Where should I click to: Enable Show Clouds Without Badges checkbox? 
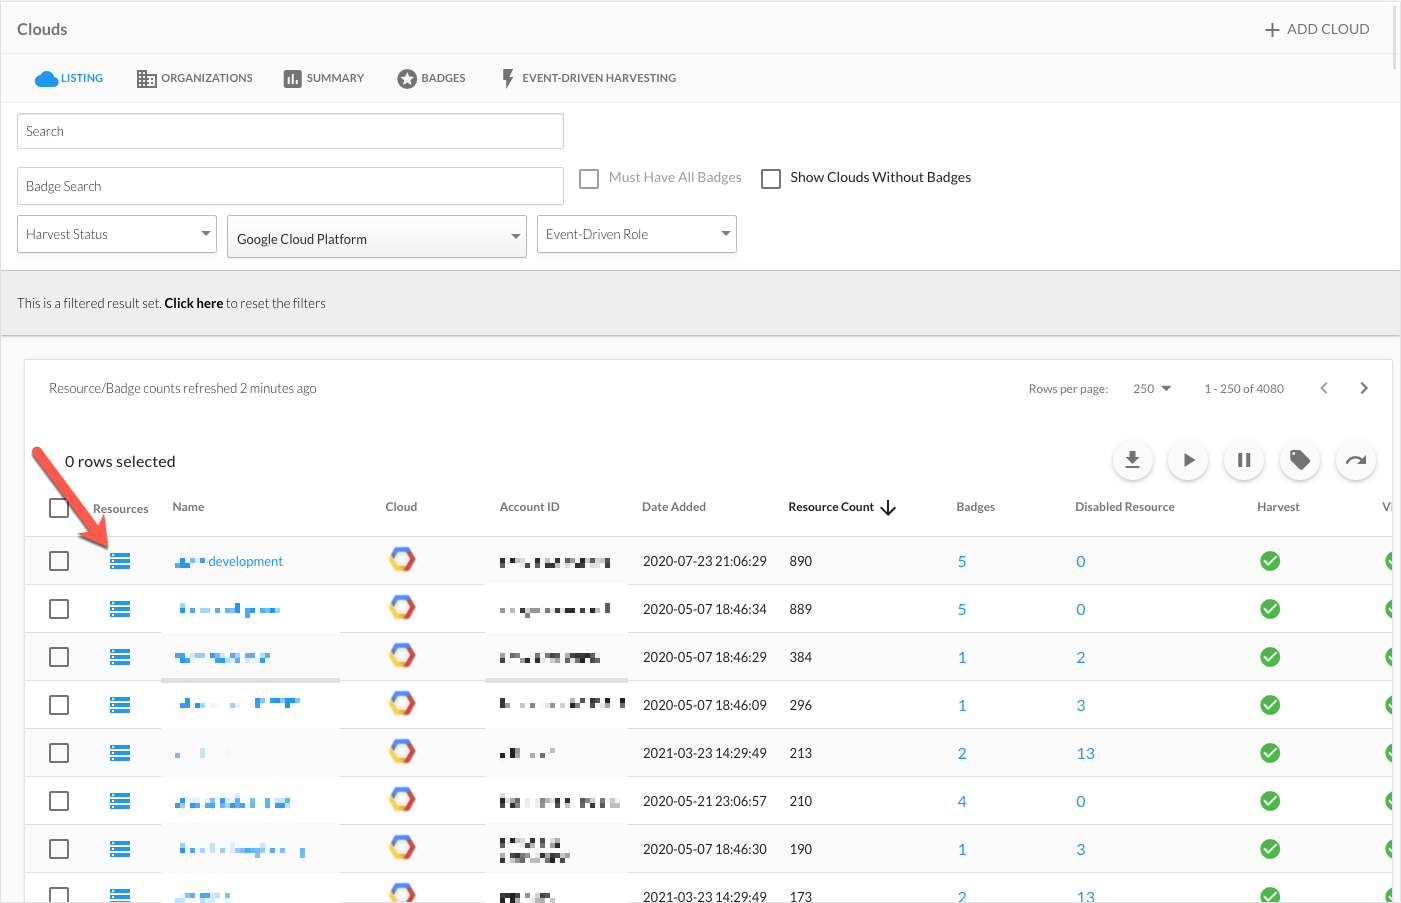771,178
